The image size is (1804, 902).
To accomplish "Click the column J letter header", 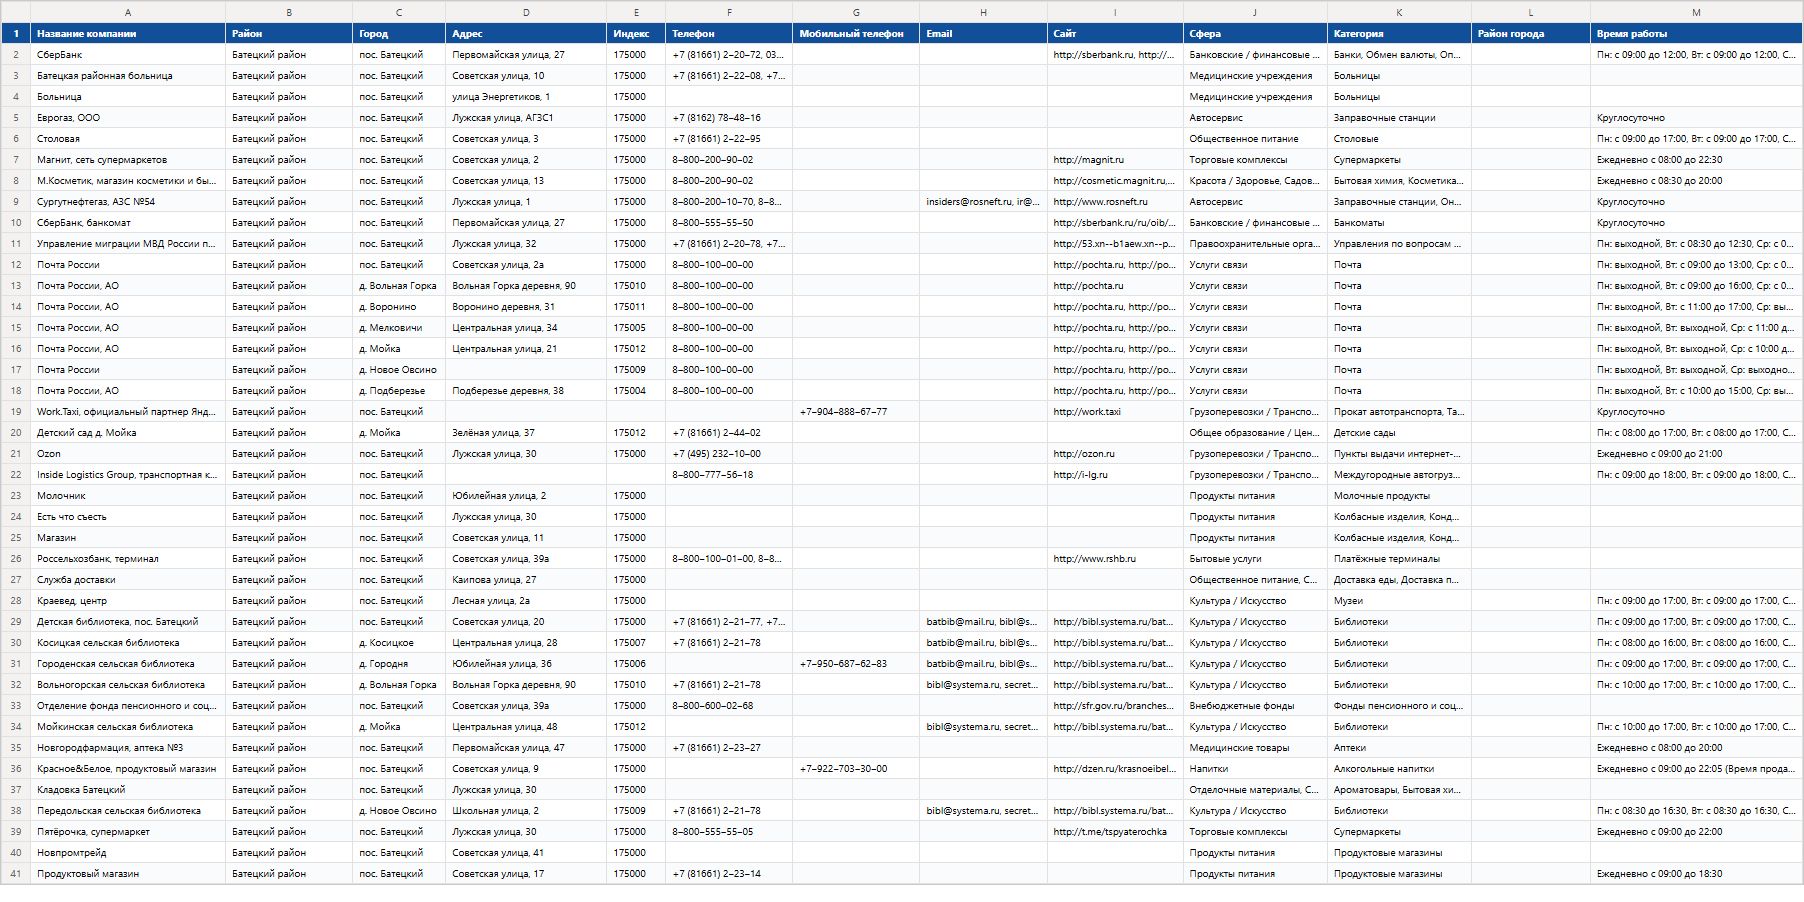I will tap(1255, 12).
